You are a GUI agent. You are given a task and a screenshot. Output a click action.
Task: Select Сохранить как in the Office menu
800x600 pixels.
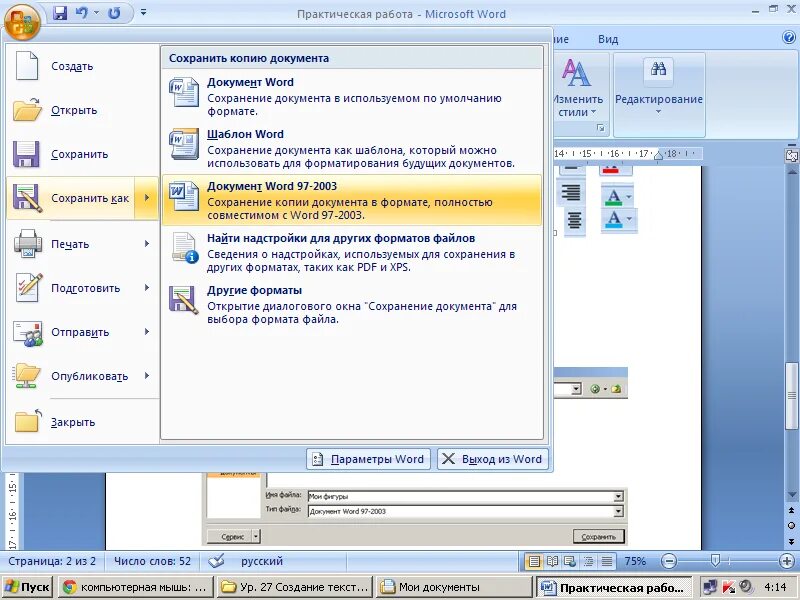(x=70, y=198)
